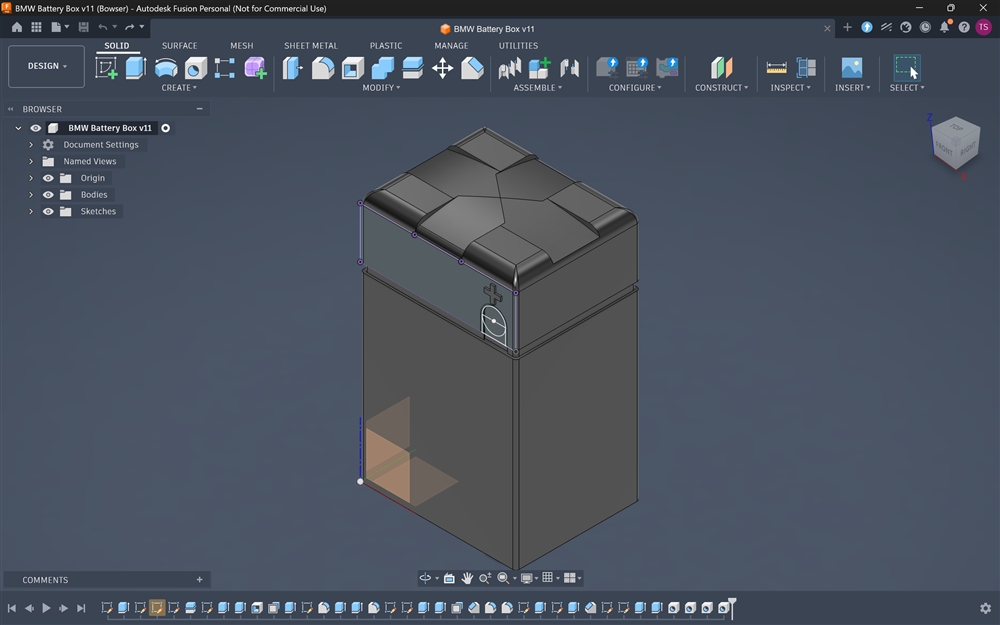Image resolution: width=1000 pixels, height=625 pixels.
Task: Open the Modify dropdown menu
Action: tap(381, 87)
